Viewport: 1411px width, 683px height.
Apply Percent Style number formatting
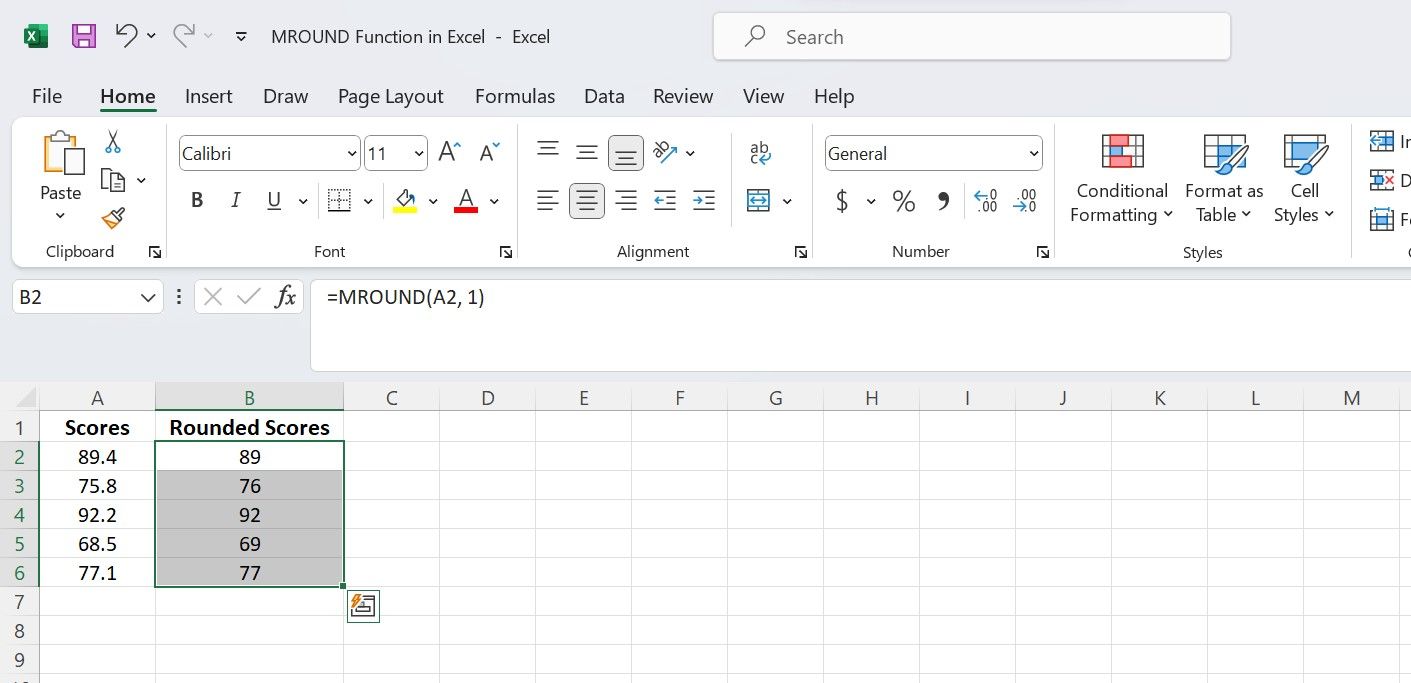pyautogui.click(x=904, y=200)
